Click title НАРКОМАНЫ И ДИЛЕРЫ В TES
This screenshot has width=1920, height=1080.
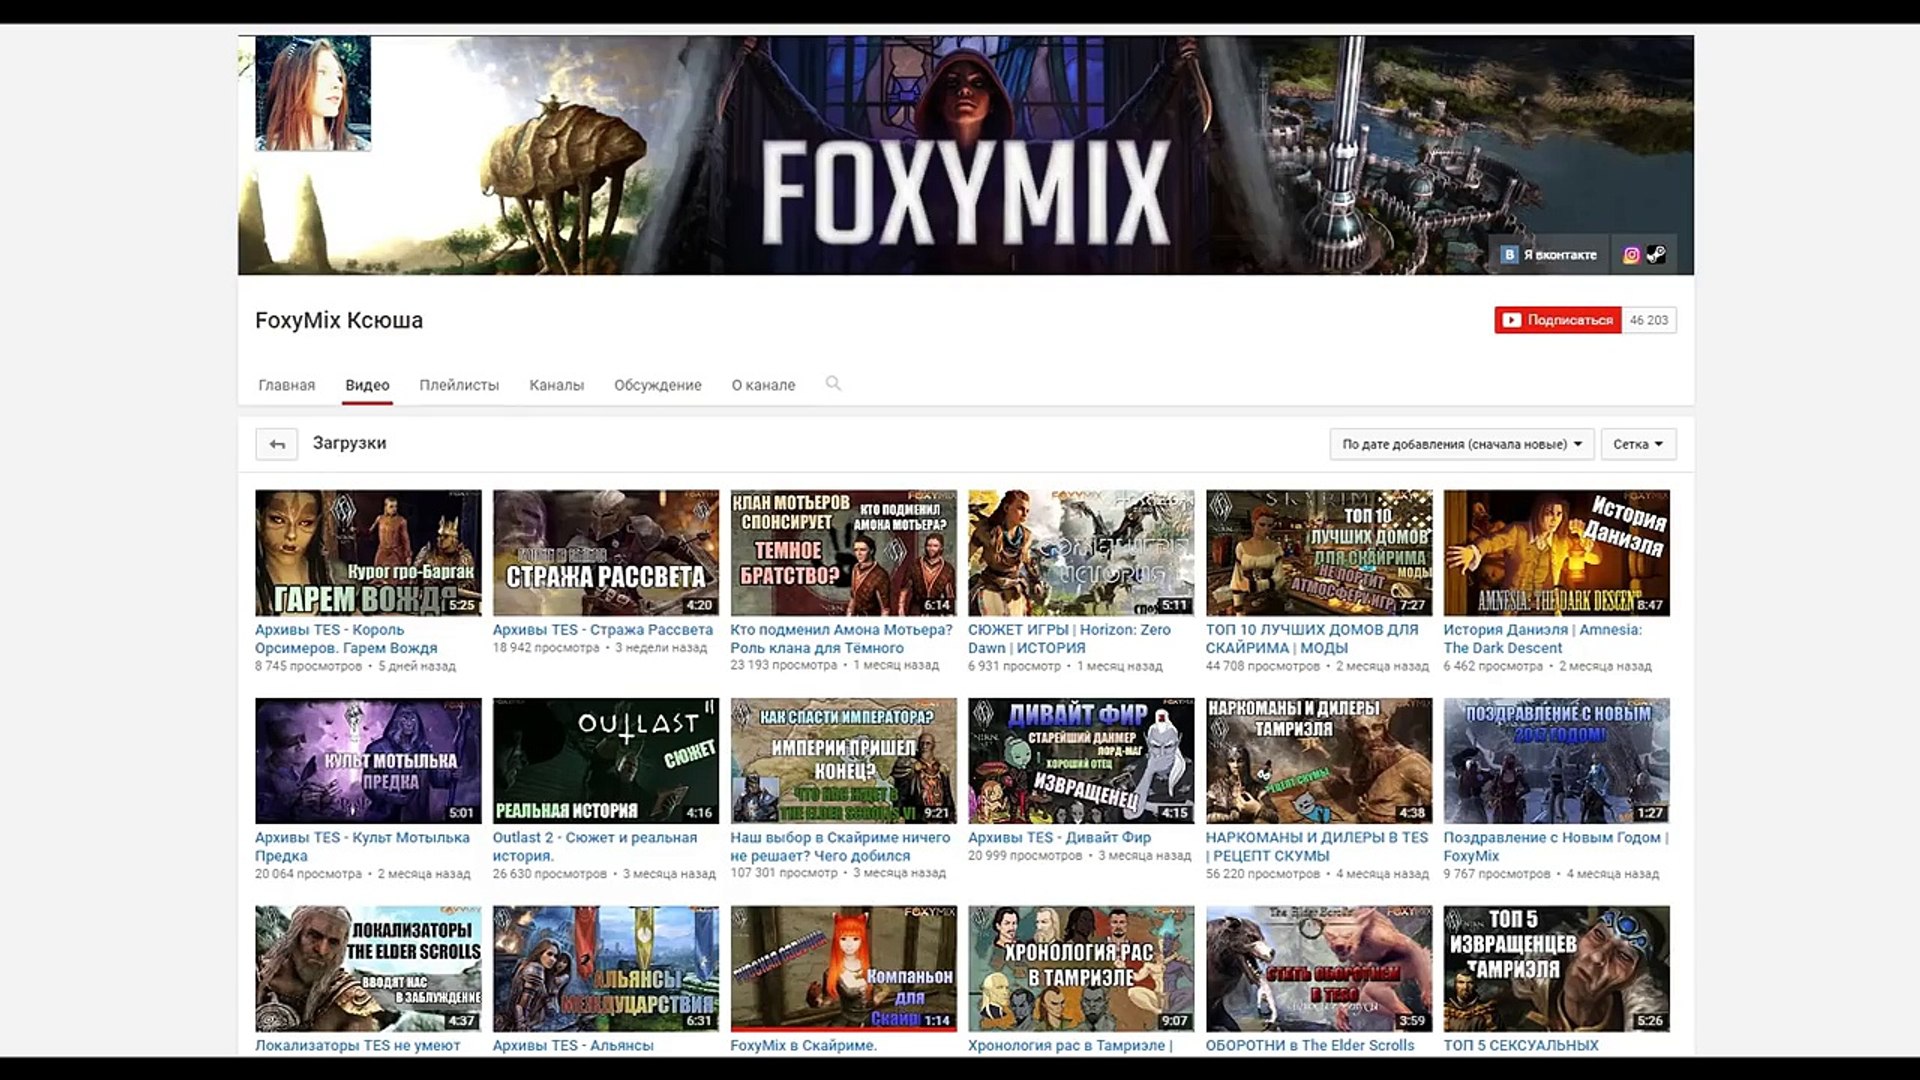tap(1317, 847)
